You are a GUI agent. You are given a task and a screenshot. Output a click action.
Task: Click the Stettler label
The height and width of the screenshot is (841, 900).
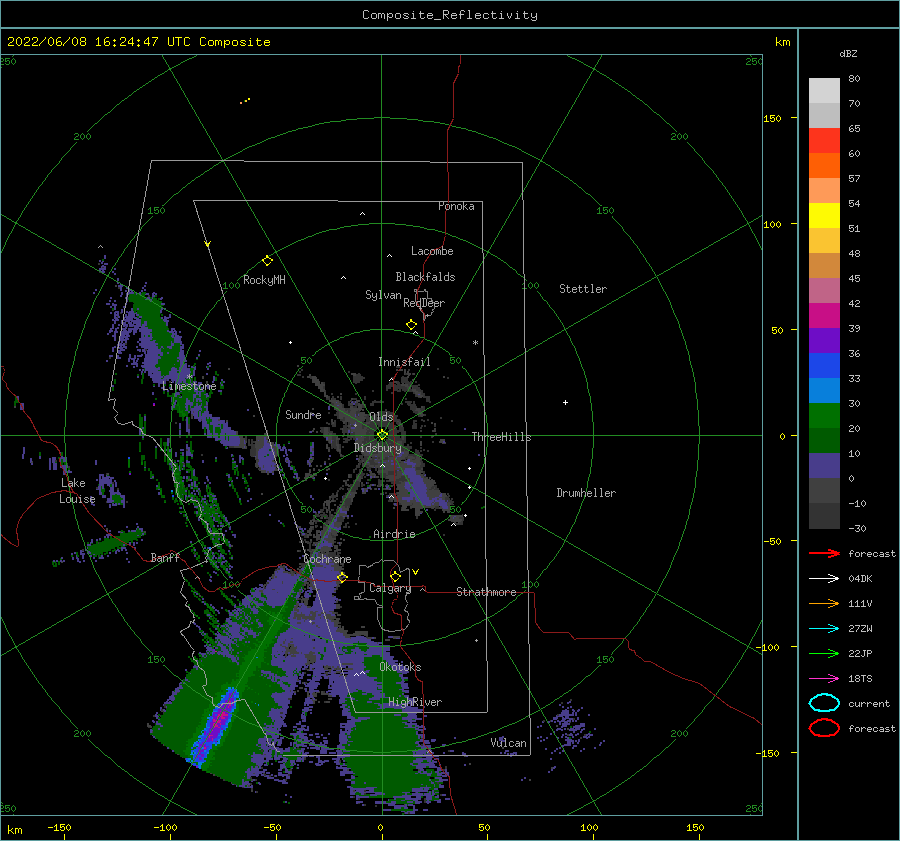coord(583,289)
